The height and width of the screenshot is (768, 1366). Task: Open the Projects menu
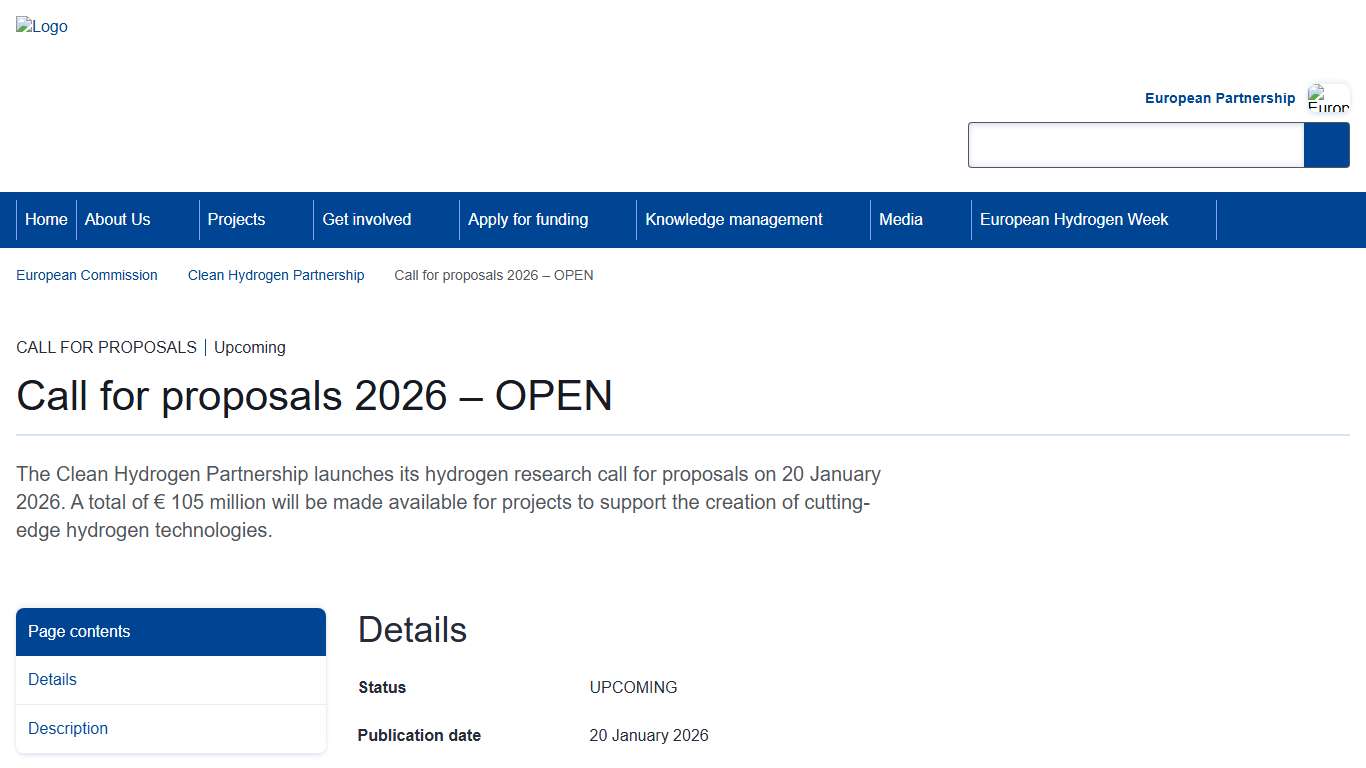tap(236, 219)
